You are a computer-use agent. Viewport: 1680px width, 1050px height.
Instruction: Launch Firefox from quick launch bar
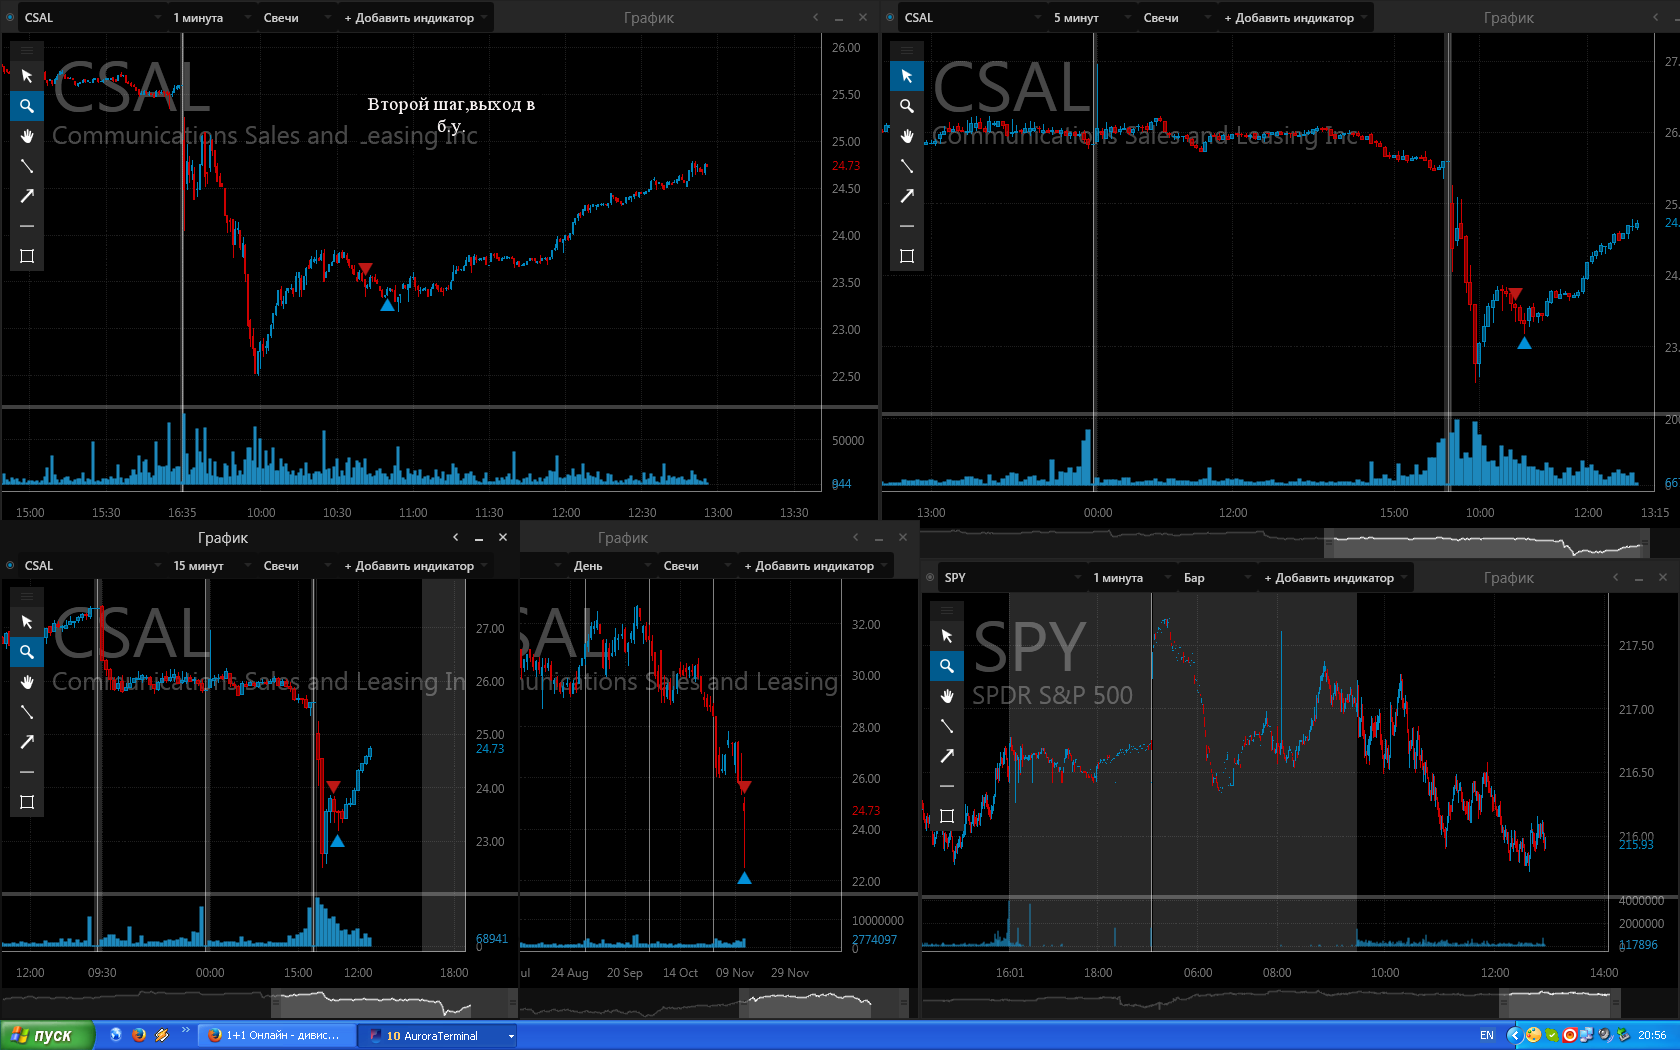coord(139,1036)
